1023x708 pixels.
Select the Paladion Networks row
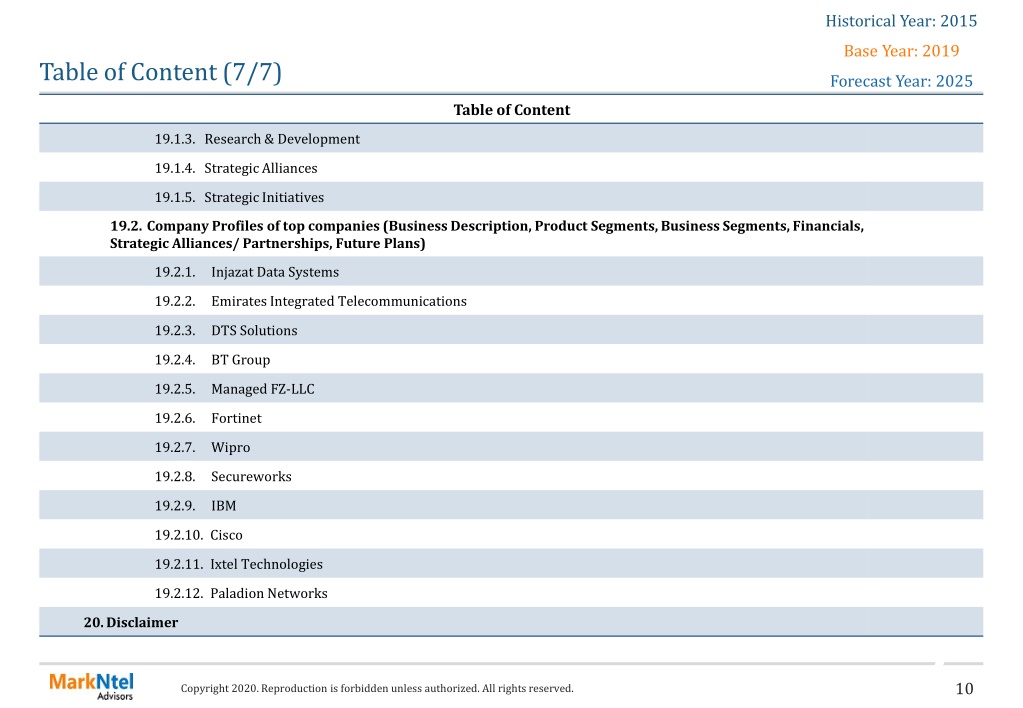511,593
